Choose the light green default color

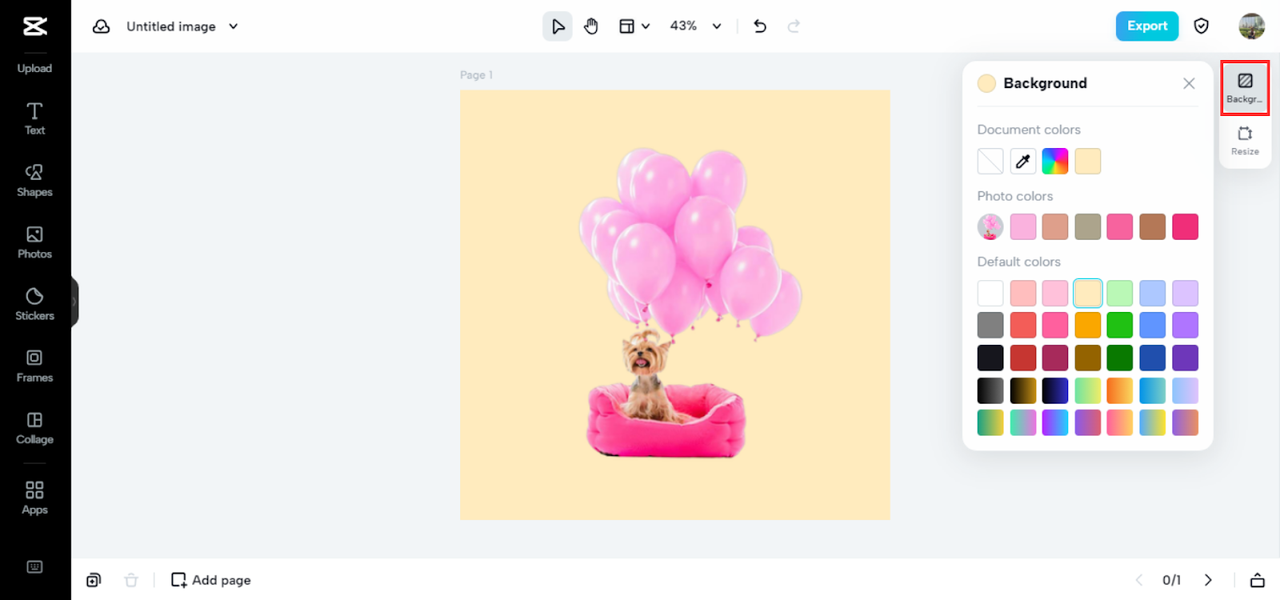(1120, 293)
